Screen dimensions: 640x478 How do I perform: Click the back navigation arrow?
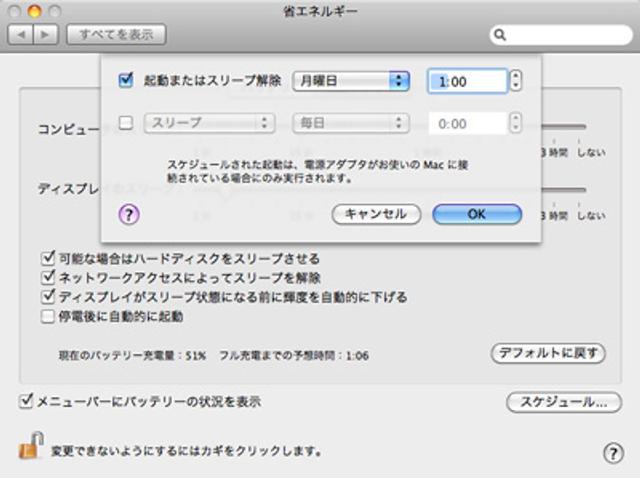pos(21,35)
